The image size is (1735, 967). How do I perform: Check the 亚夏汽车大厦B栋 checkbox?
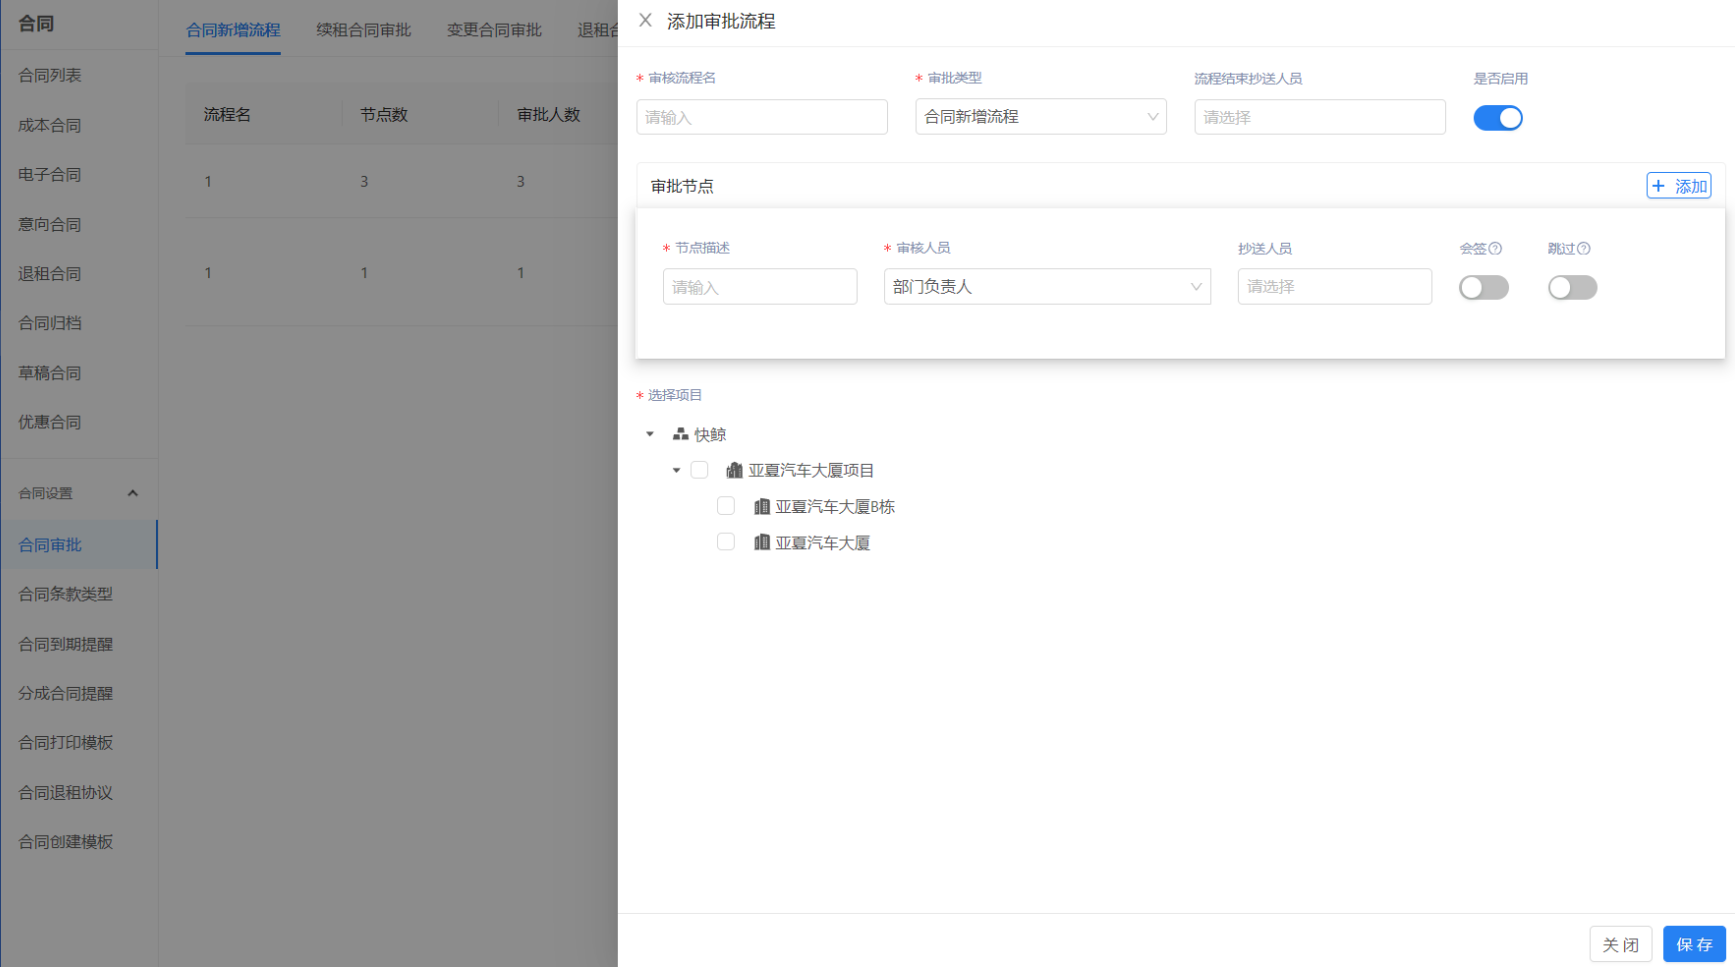point(726,506)
